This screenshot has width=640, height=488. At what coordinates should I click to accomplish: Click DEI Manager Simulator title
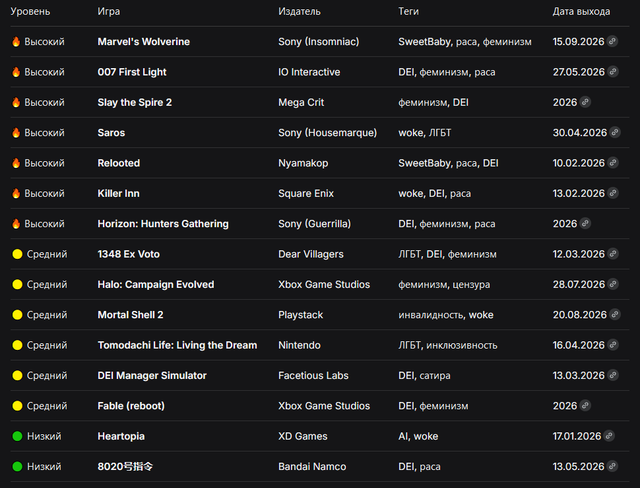coord(152,375)
